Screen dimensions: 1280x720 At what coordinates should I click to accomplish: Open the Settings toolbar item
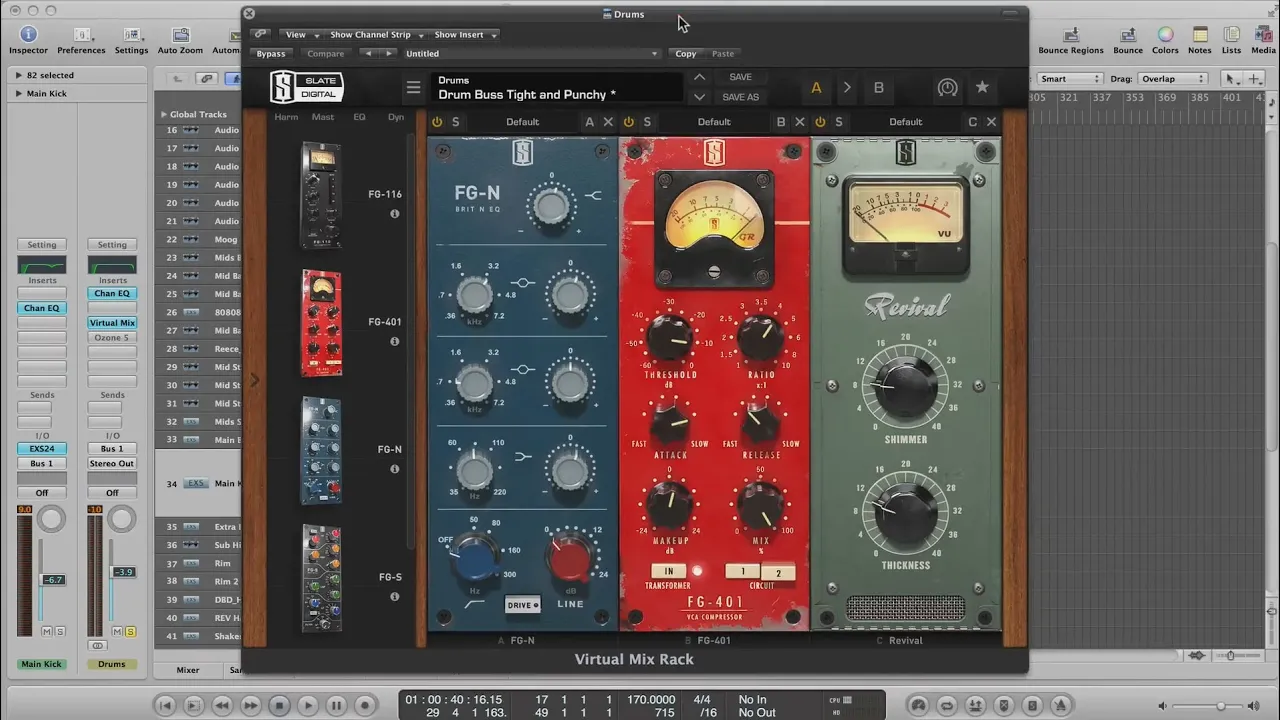(131, 40)
